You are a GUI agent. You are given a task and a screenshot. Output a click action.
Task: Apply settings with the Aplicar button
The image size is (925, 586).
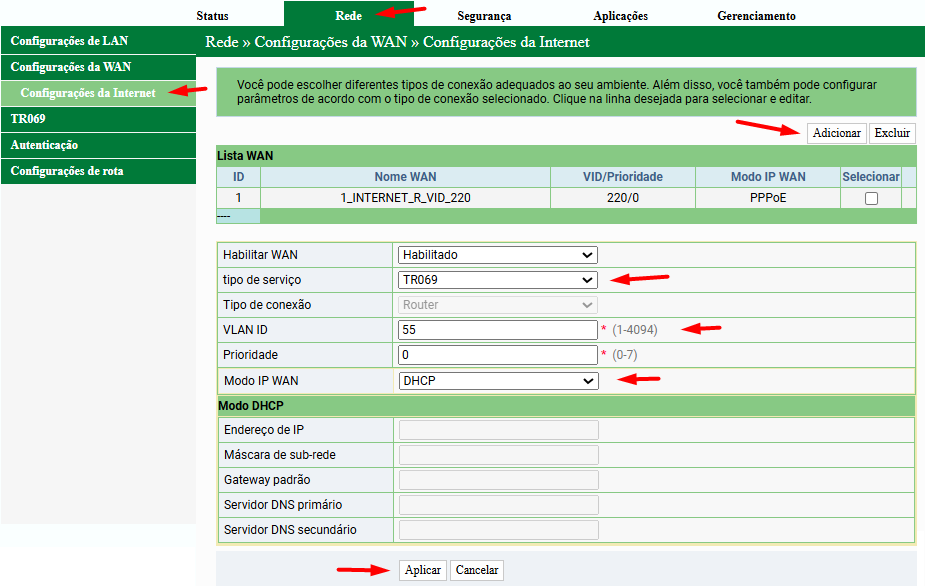(x=422, y=570)
